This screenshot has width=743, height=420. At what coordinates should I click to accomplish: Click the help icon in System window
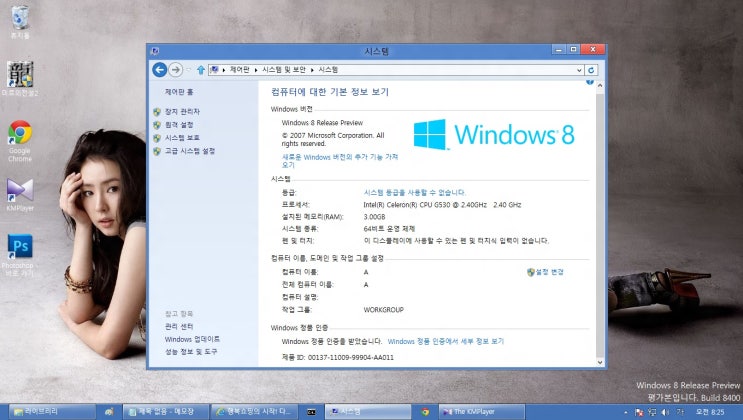coord(590,82)
